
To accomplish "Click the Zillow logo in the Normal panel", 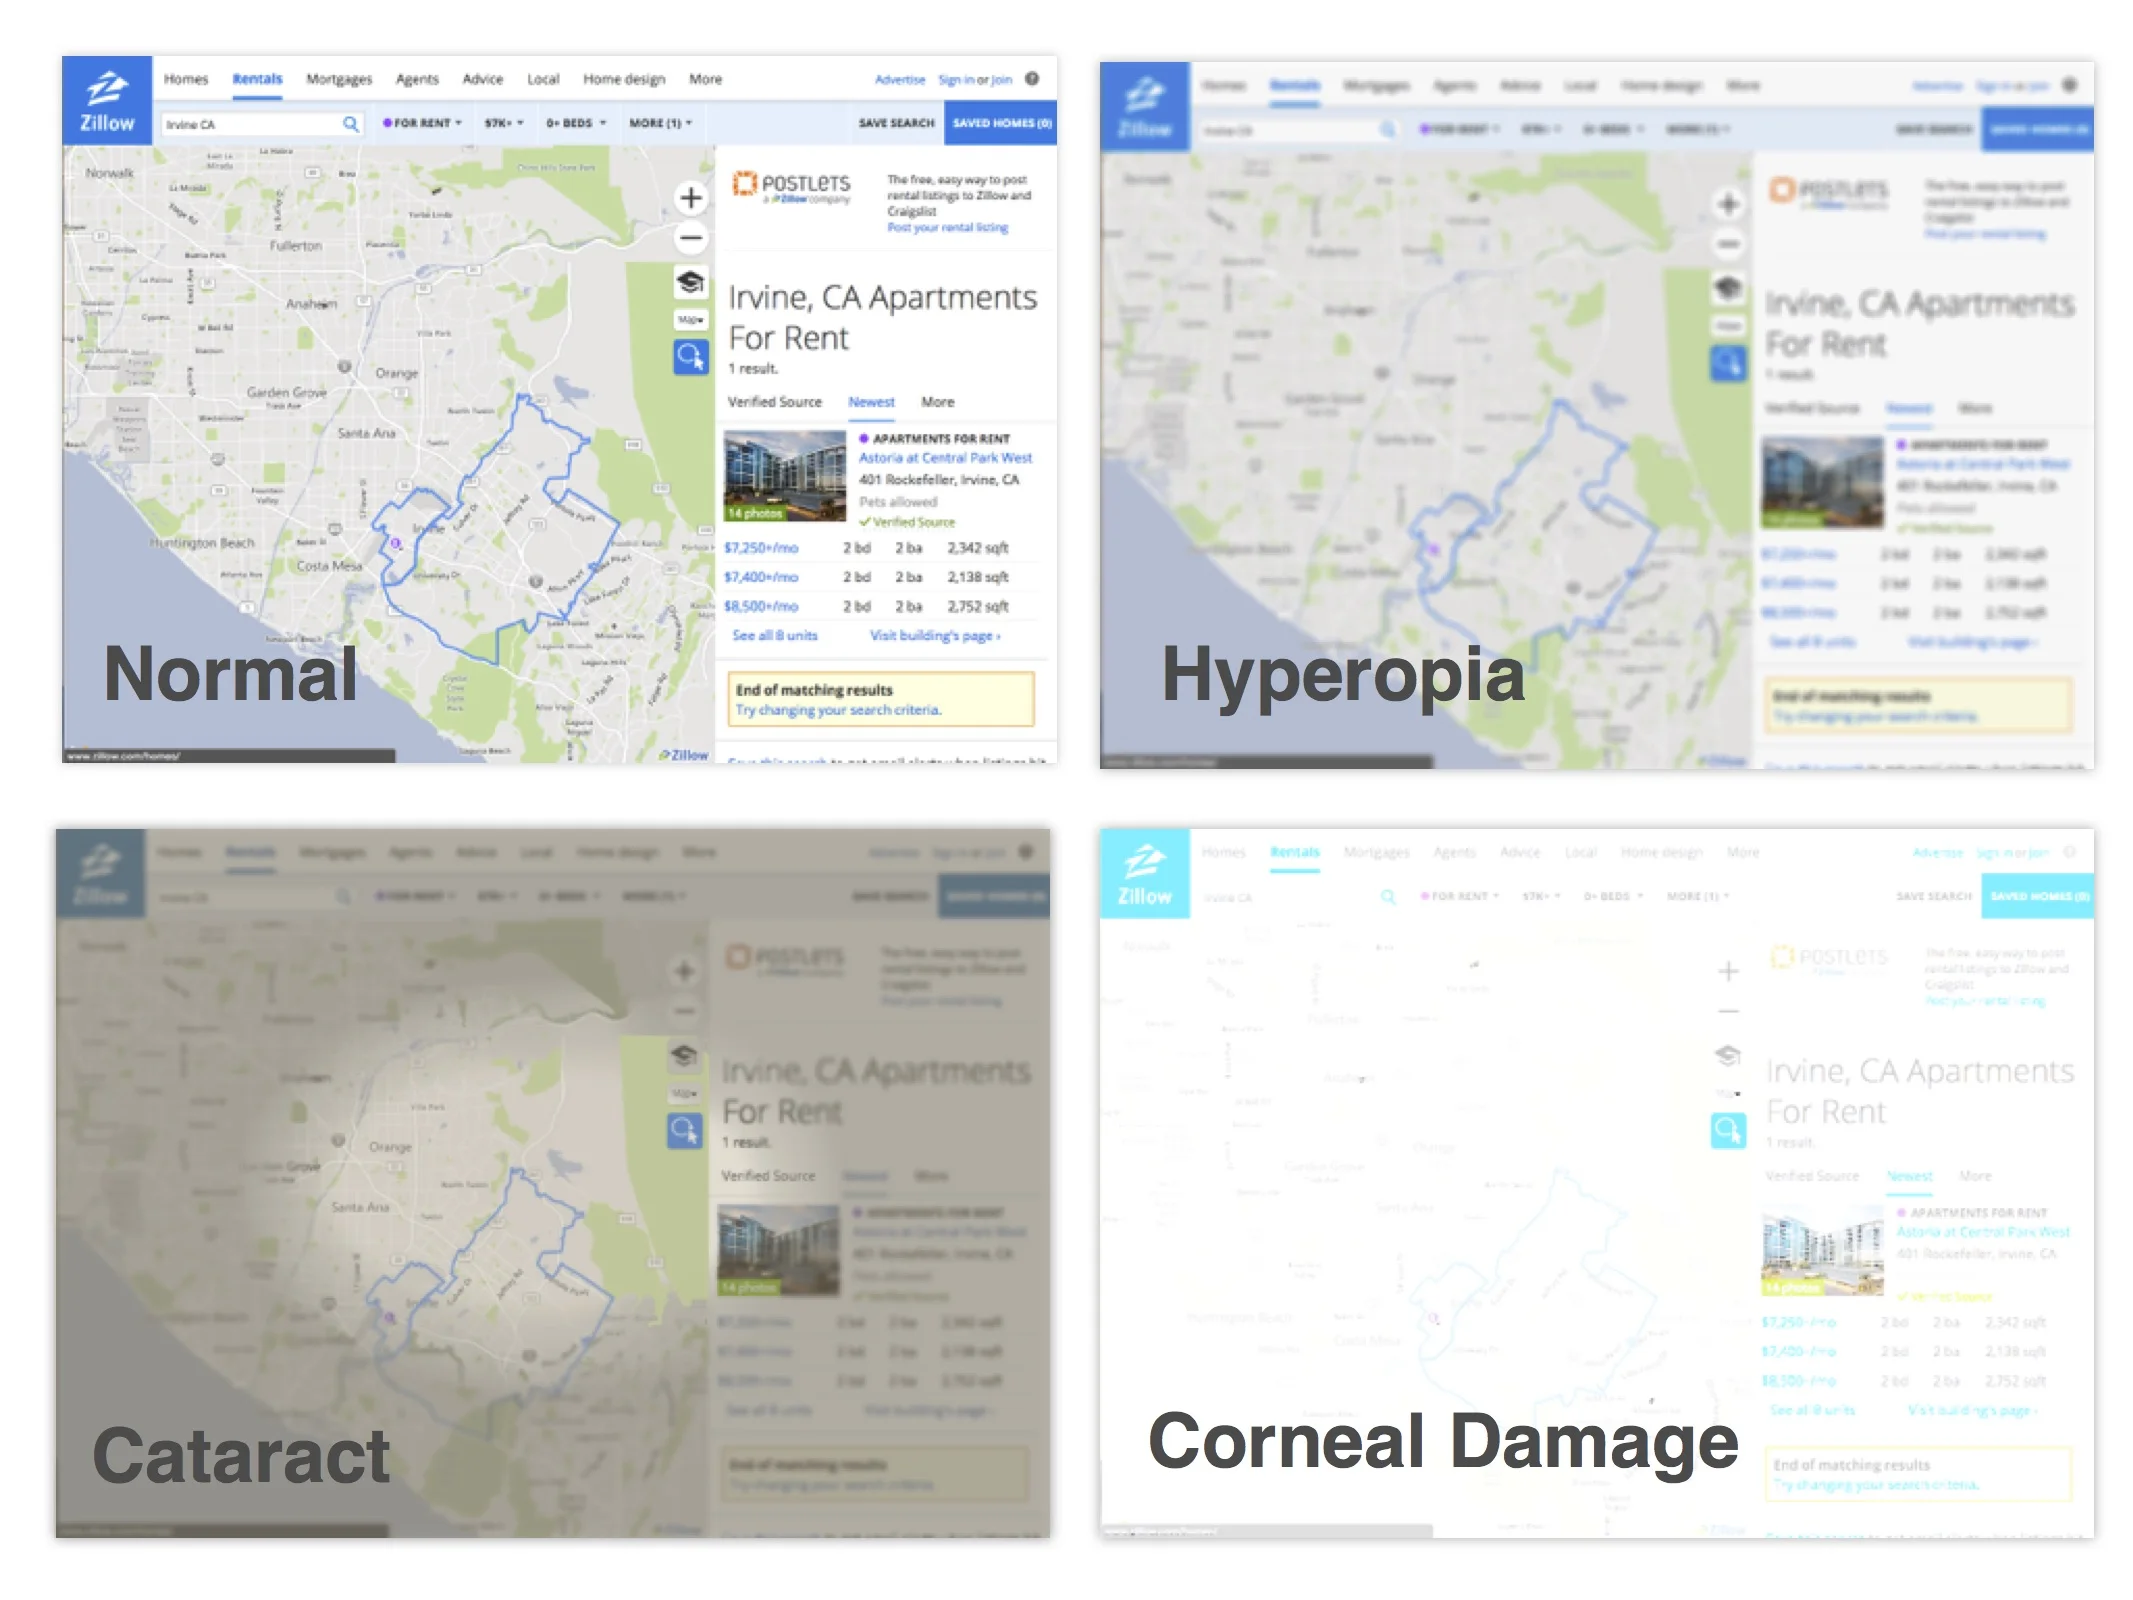I will click(x=107, y=101).
